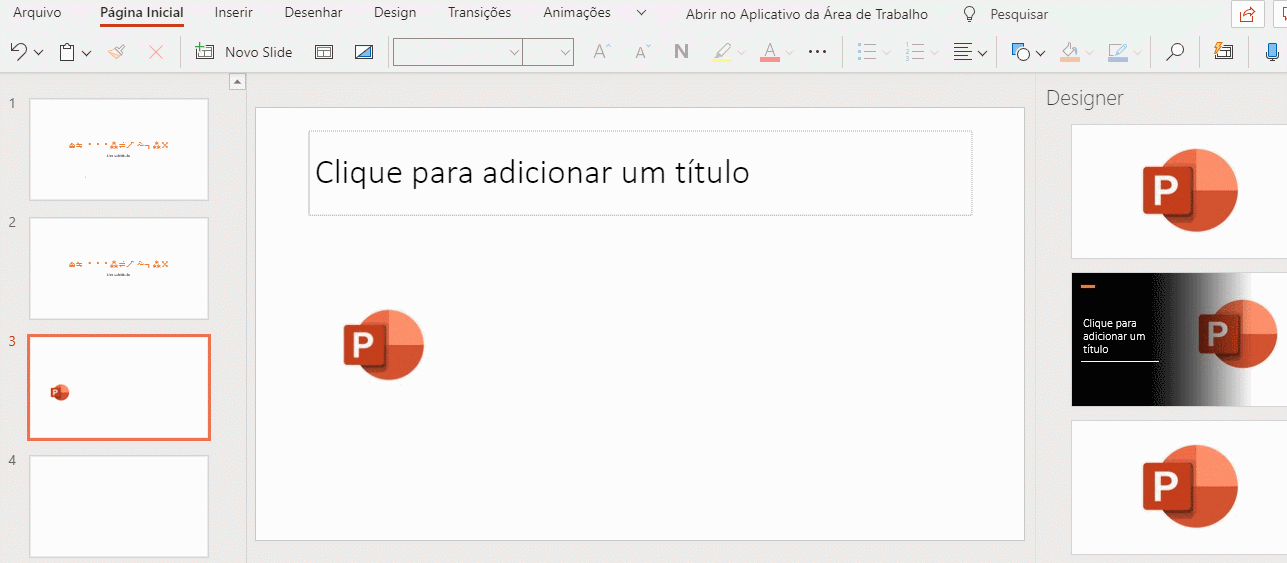Increase font size with large A icon

point(602,52)
